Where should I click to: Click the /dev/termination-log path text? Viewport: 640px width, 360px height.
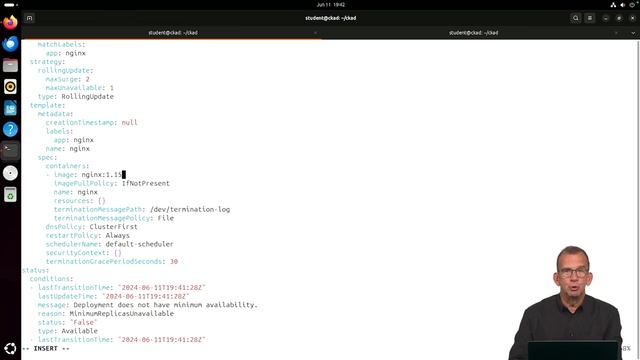(x=190, y=209)
